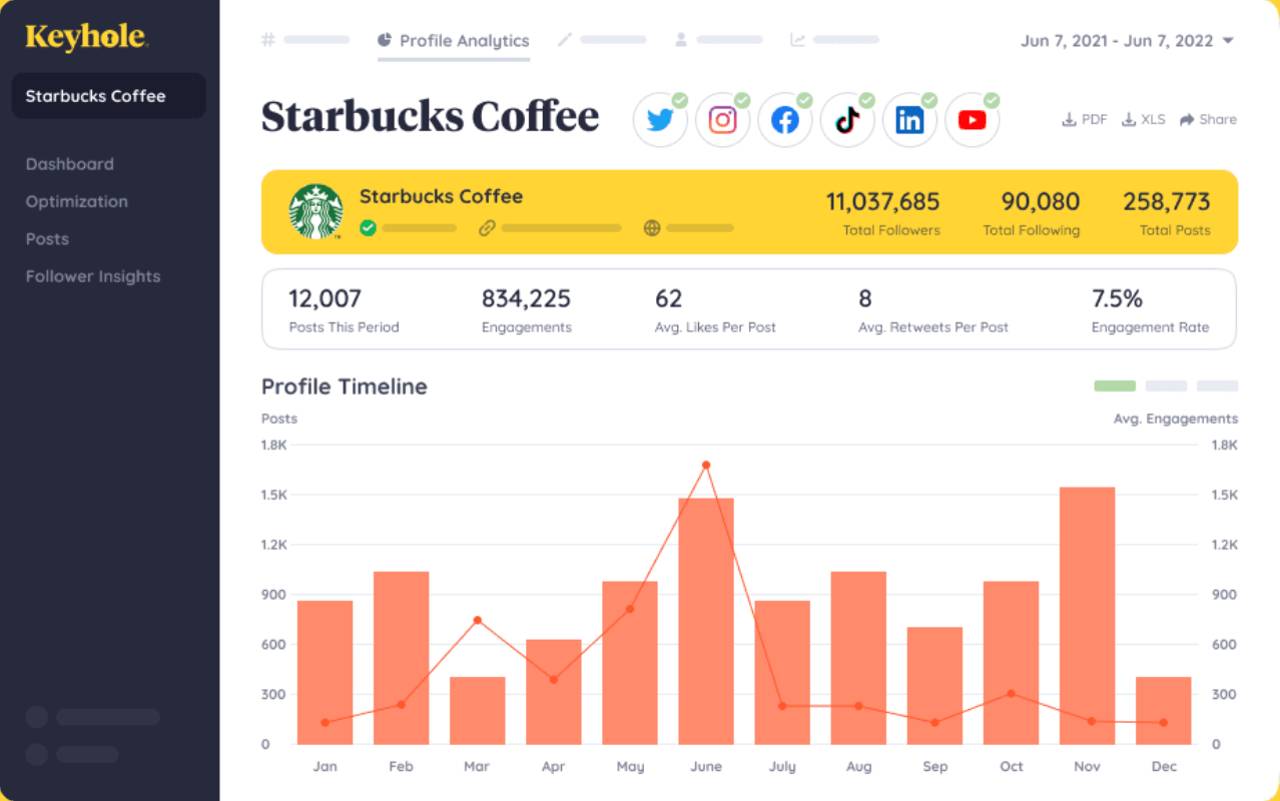Select the LinkedIn profile icon

tap(910, 118)
